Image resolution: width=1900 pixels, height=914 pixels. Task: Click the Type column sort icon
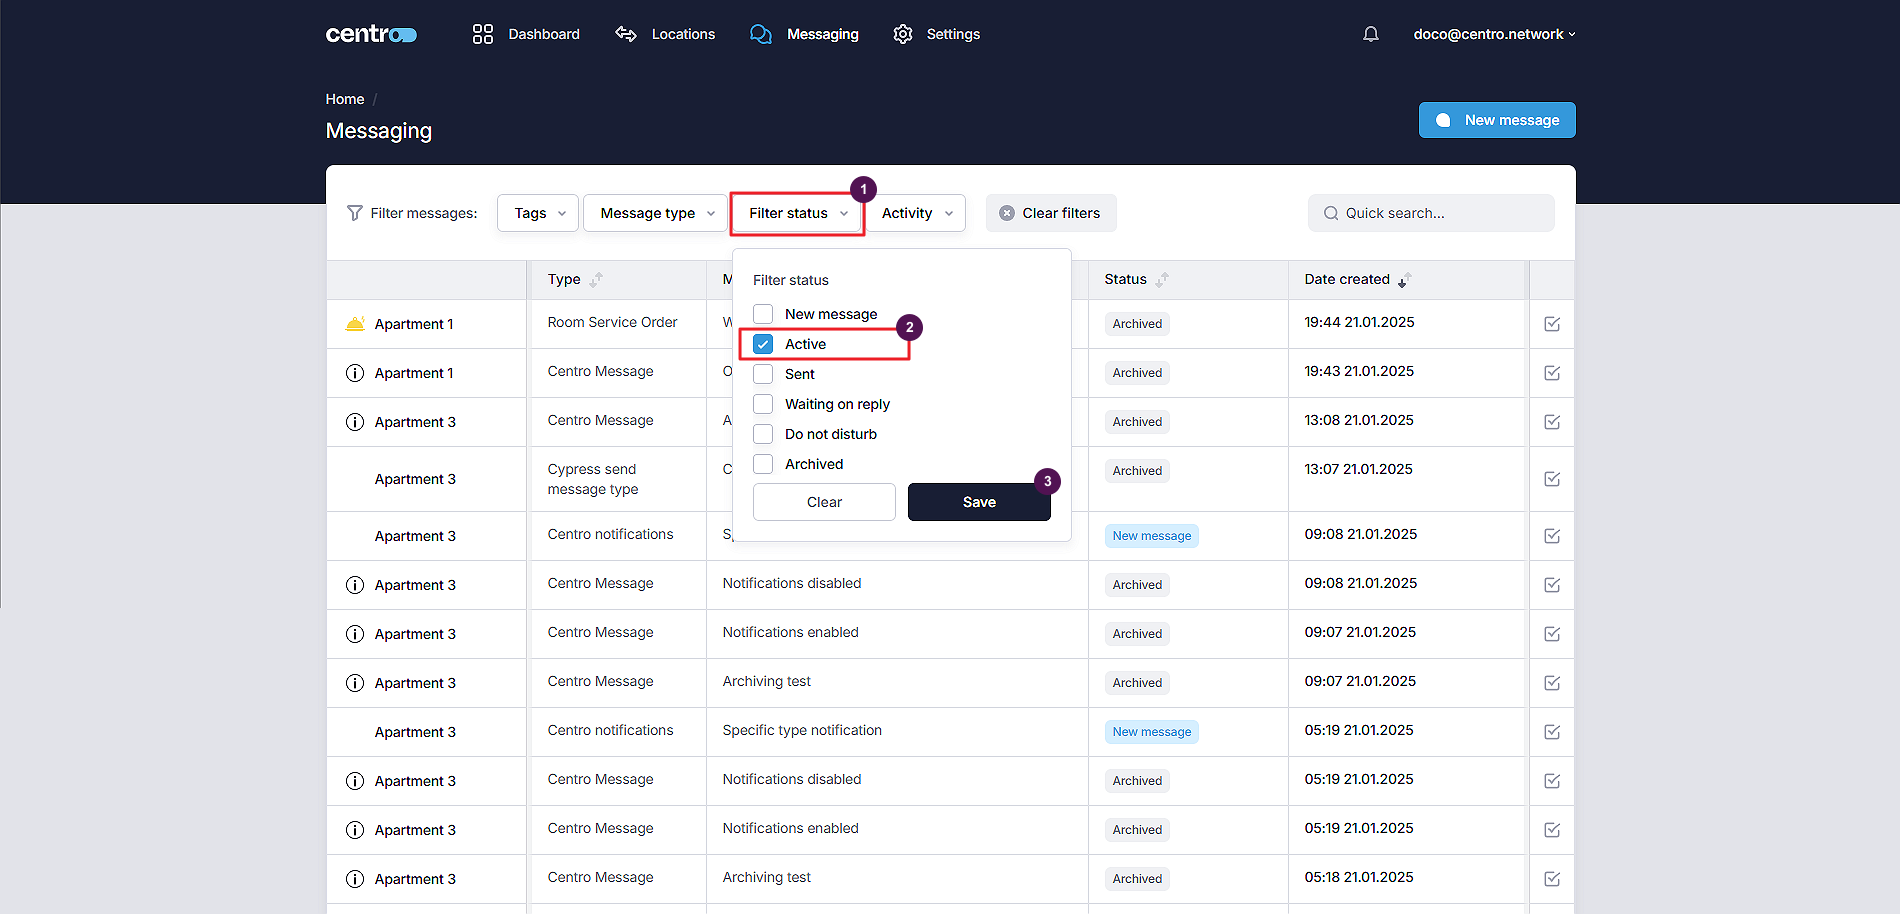pyautogui.click(x=596, y=280)
